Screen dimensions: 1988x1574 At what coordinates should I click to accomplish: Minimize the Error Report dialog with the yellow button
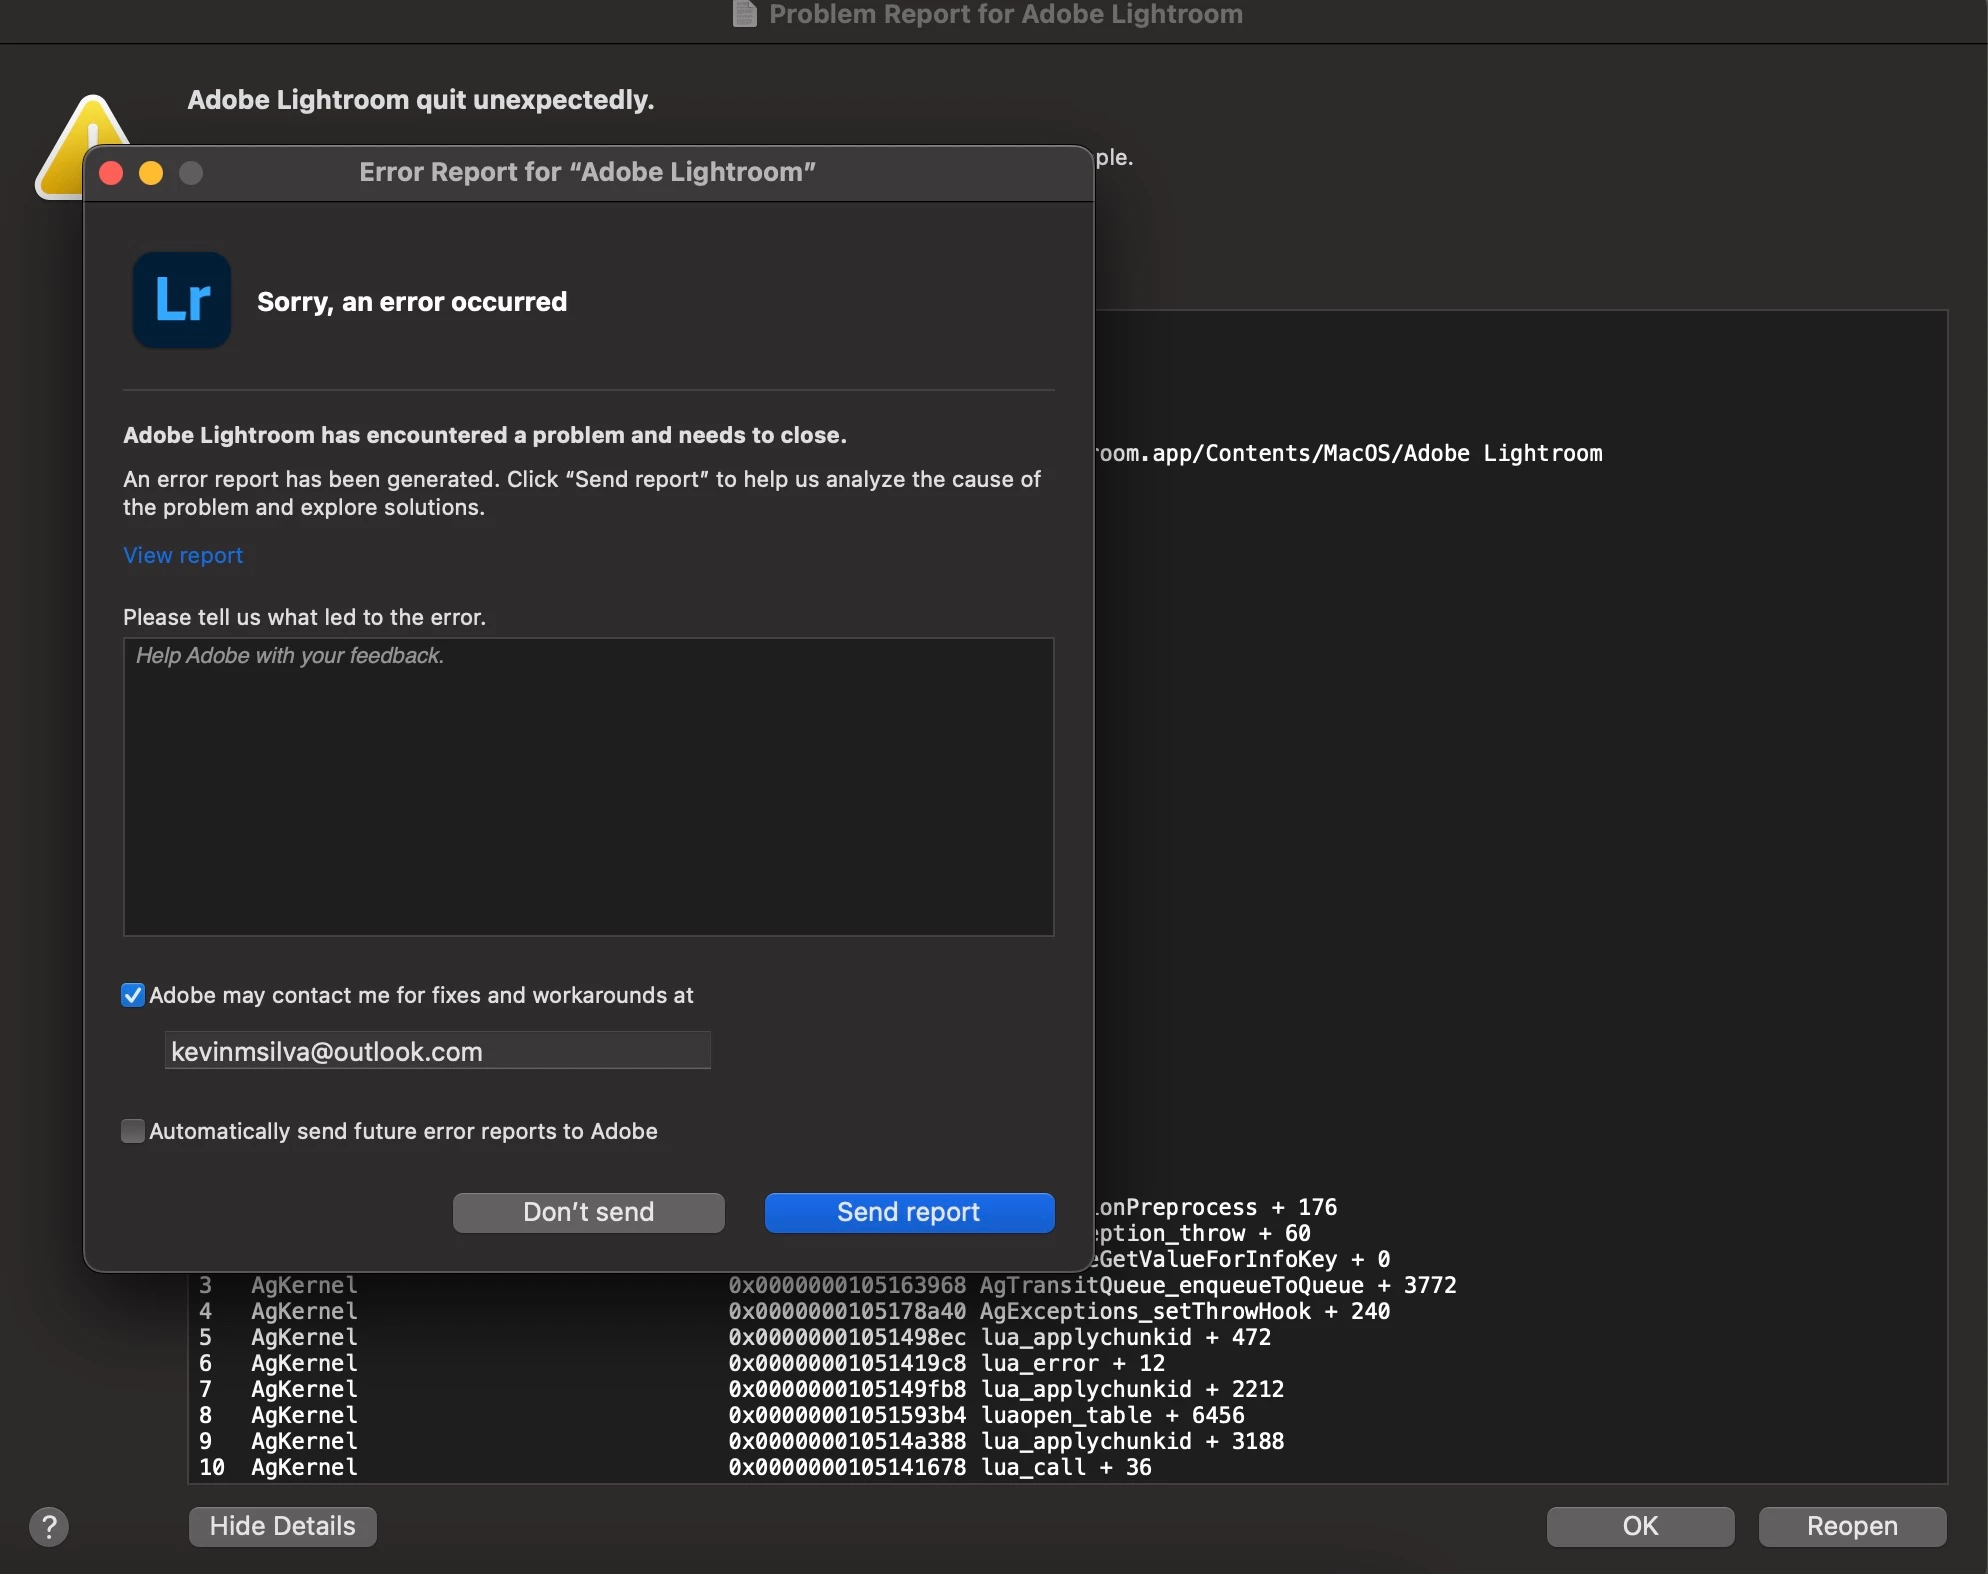(151, 173)
